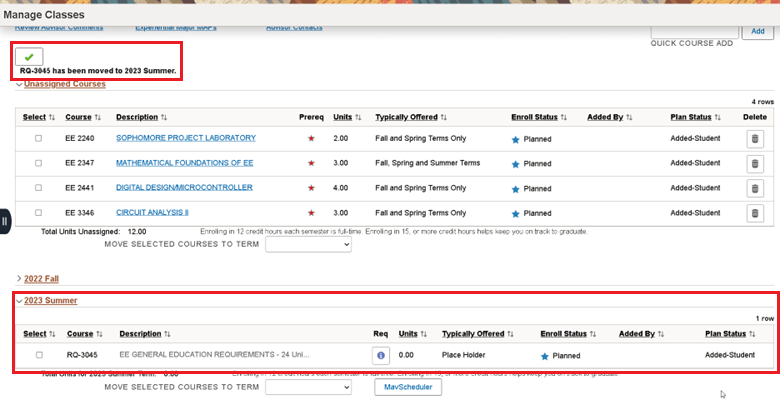Click the side panel collapse handle

coord(5,221)
